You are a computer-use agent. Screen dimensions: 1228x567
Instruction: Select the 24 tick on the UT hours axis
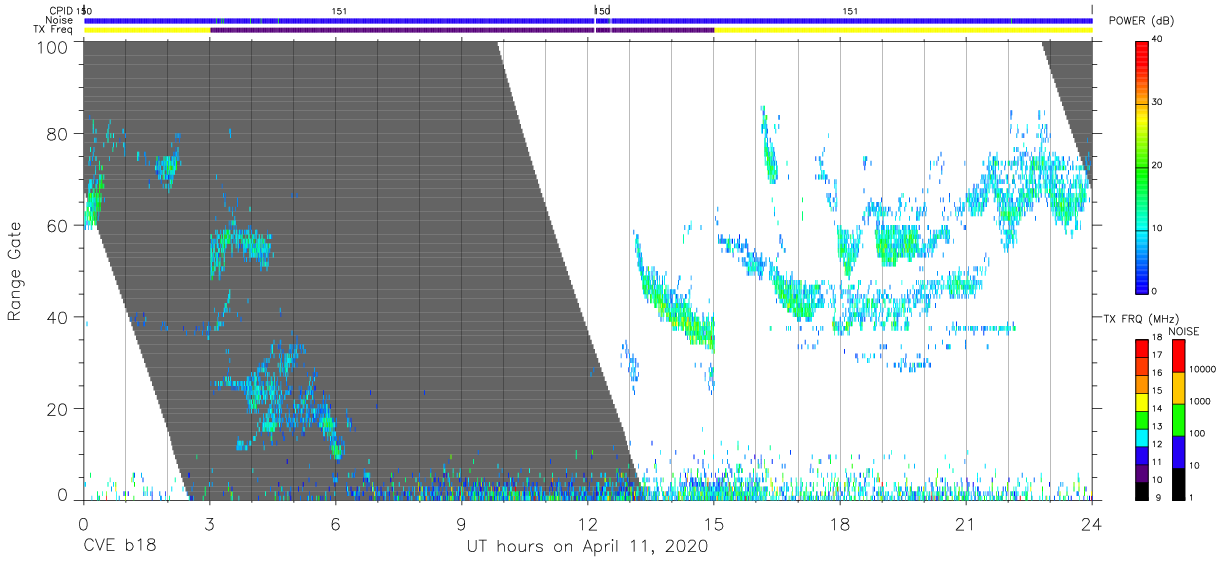click(x=1092, y=523)
